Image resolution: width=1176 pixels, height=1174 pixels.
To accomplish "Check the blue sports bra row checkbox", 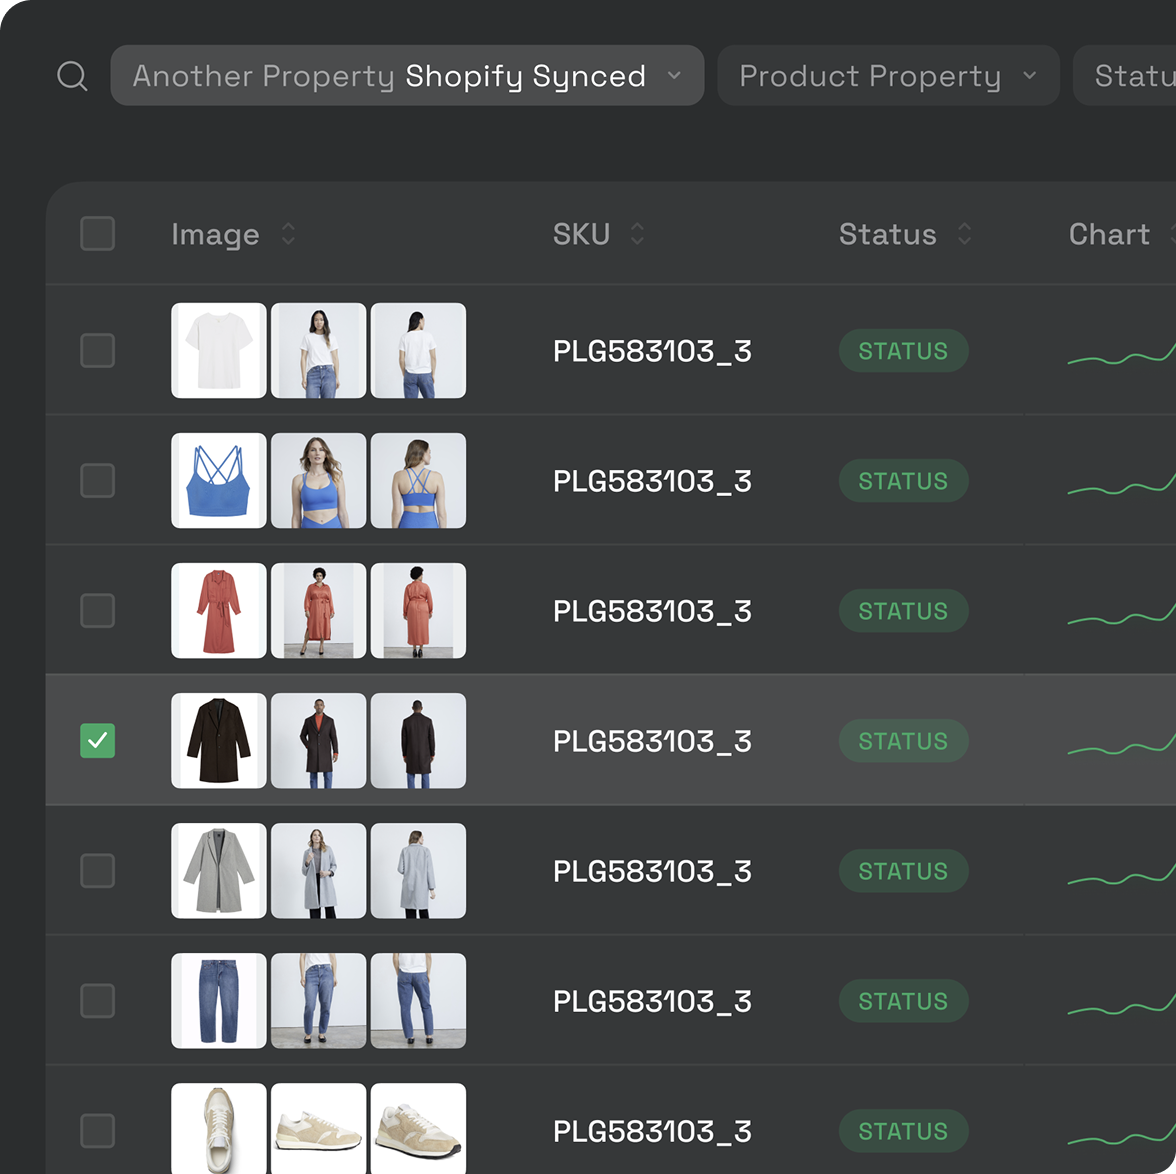I will pyautogui.click(x=98, y=480).
